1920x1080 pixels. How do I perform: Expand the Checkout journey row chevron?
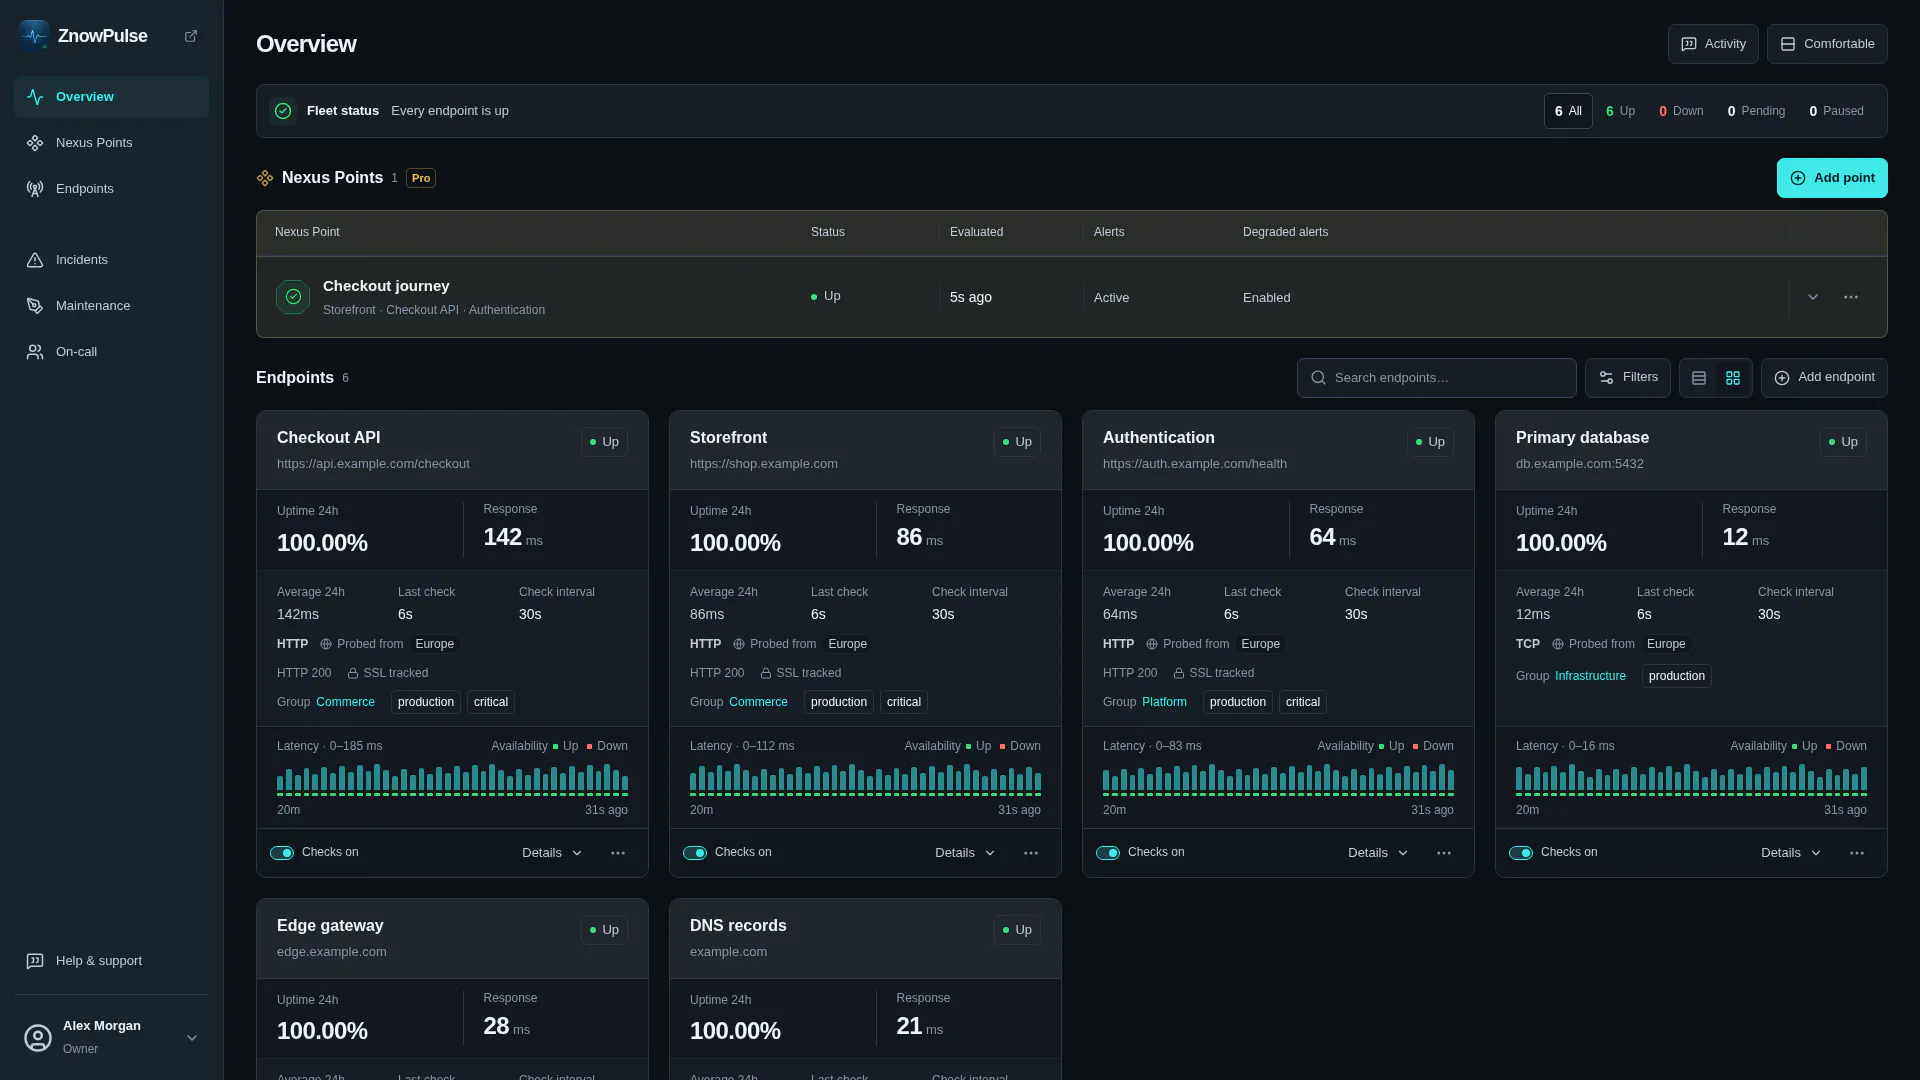click(1813, 297)
